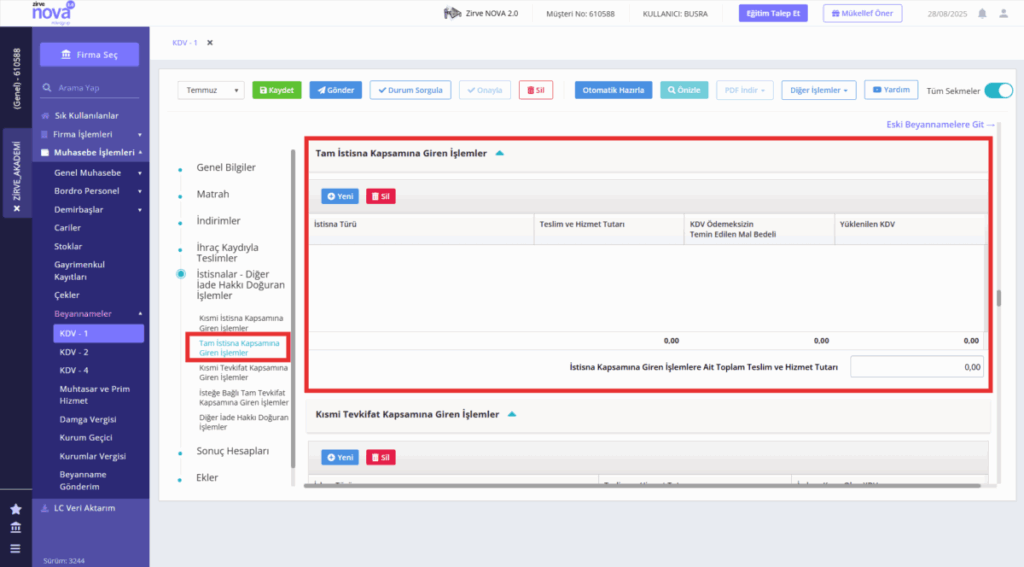Close the KDV - 1 tab
This screenshot has height=567, width=1024.
210,42
